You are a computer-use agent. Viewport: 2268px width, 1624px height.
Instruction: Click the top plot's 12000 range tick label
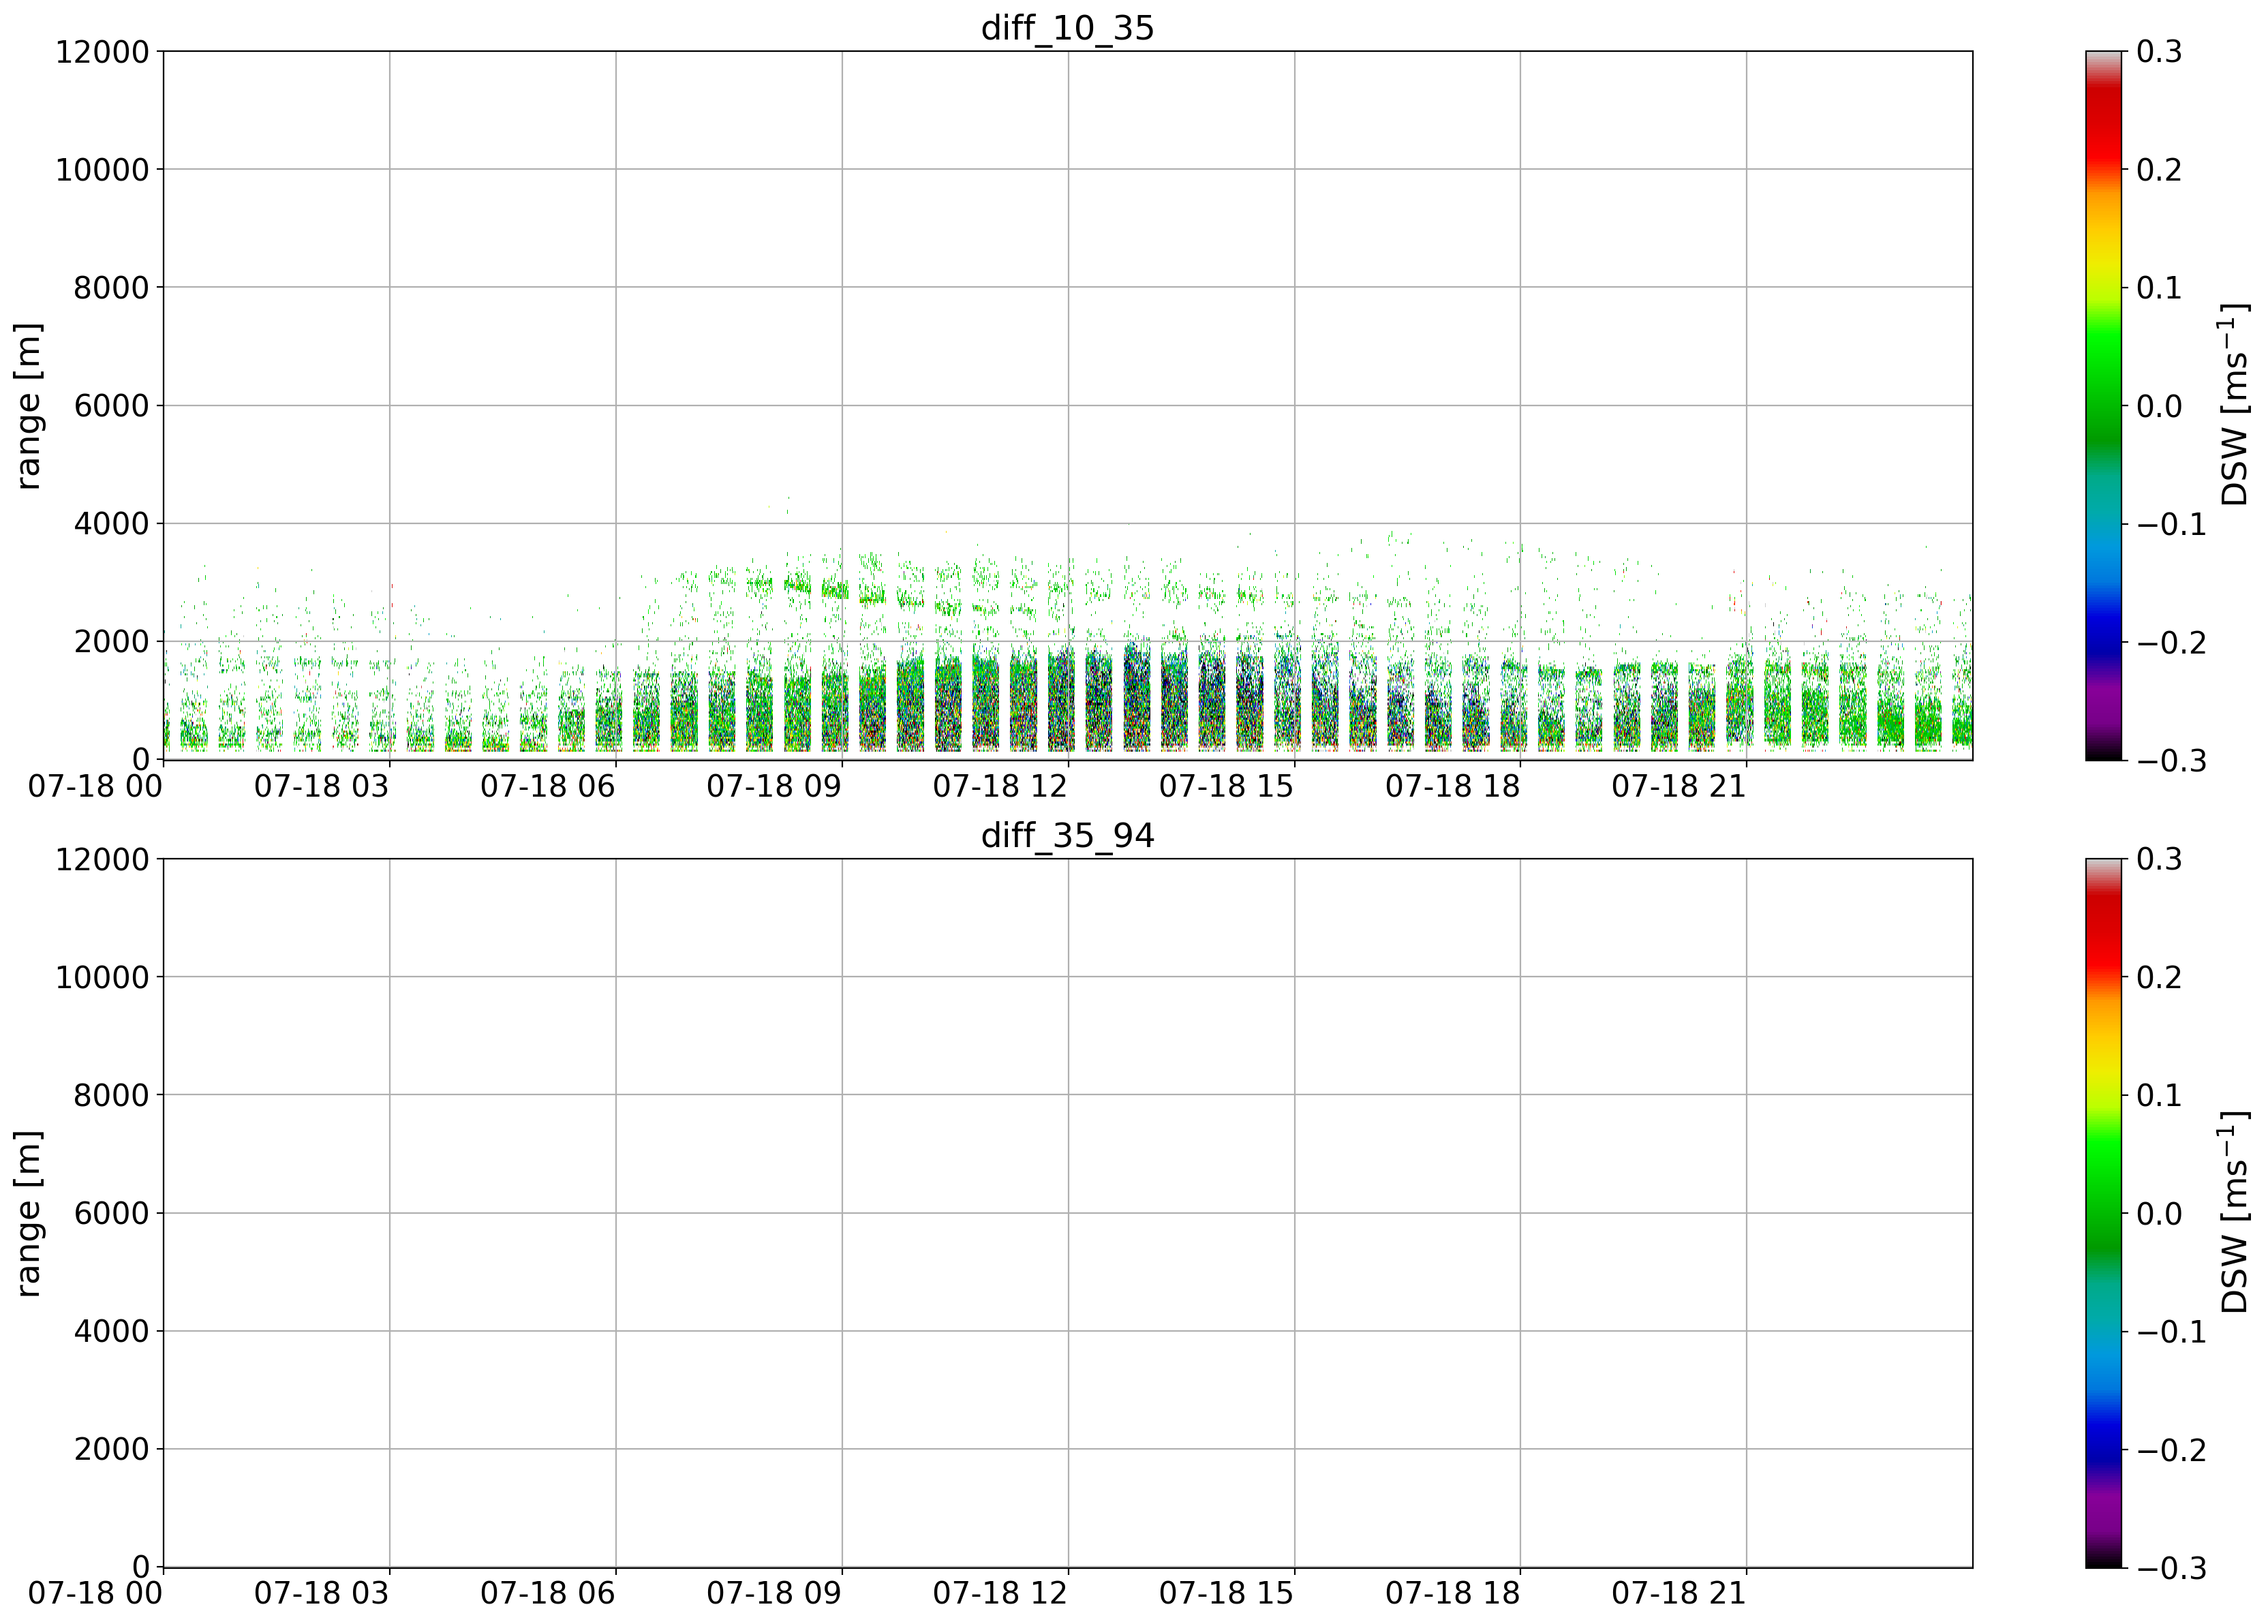(x=102, y=52)
